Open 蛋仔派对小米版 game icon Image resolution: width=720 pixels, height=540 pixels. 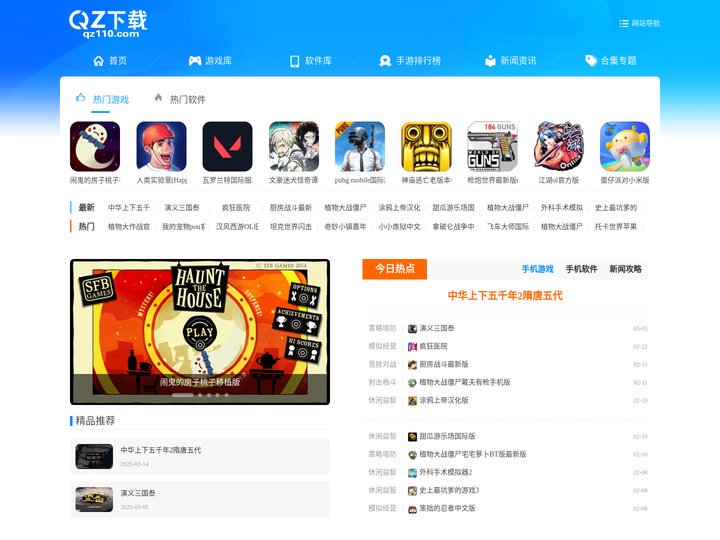[x=625, y=146]
